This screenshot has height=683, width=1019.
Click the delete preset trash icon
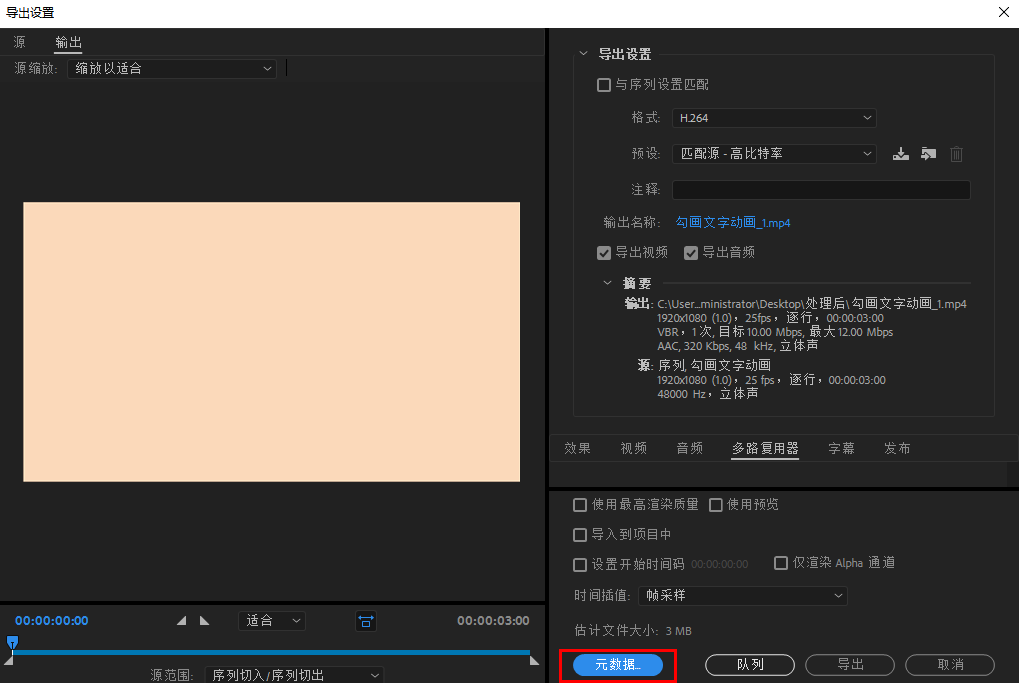[x=956, y=154]
